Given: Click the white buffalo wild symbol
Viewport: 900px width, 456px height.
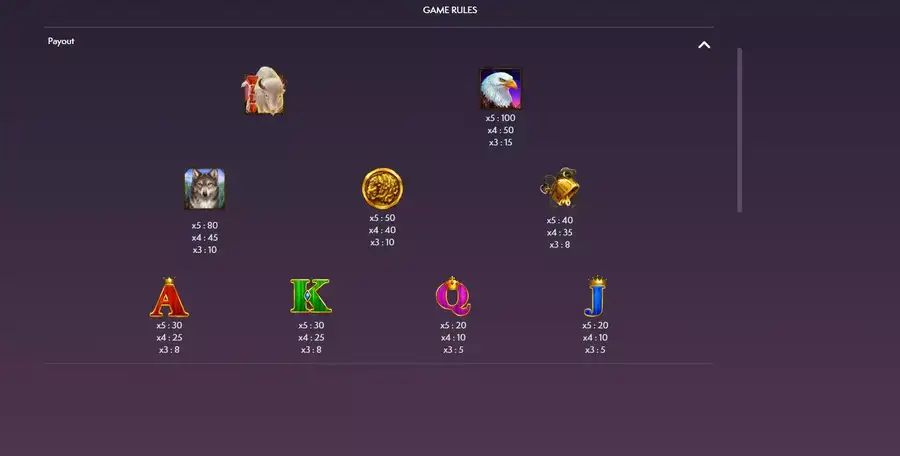Looking at the screenshot, I should tap(264, 91).
